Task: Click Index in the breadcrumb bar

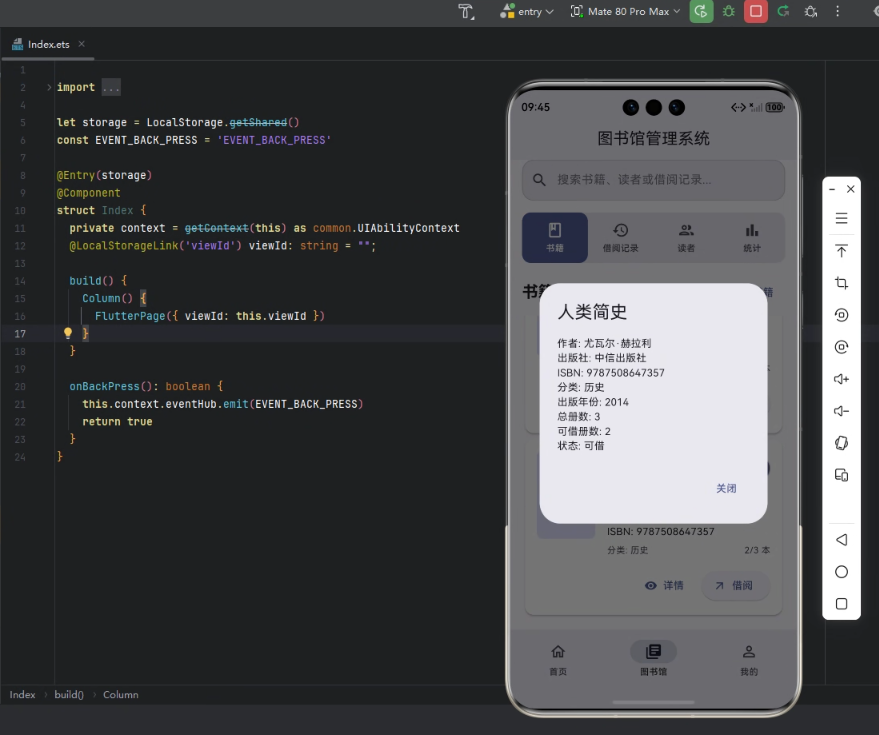Action: coord(22,695)
